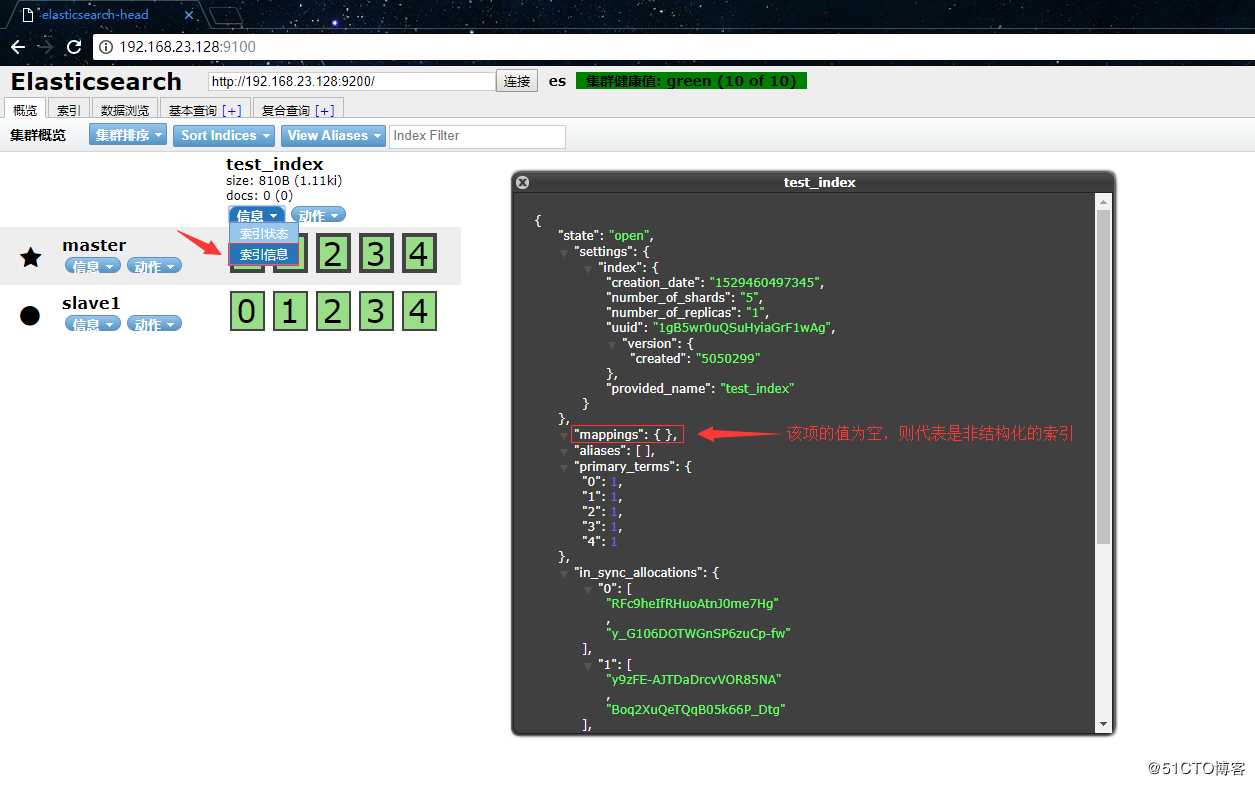The height and width of the screenshot is (785, 1255).
Task: Click the dialog's vertical scrollbar thumb
Action: coord(1103,377)
